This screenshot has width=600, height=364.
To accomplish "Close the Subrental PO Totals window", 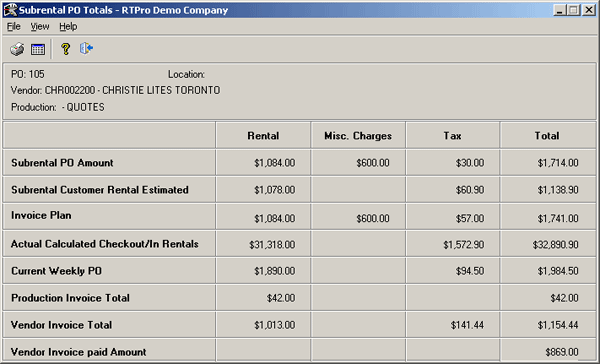I will click(589, 10).
